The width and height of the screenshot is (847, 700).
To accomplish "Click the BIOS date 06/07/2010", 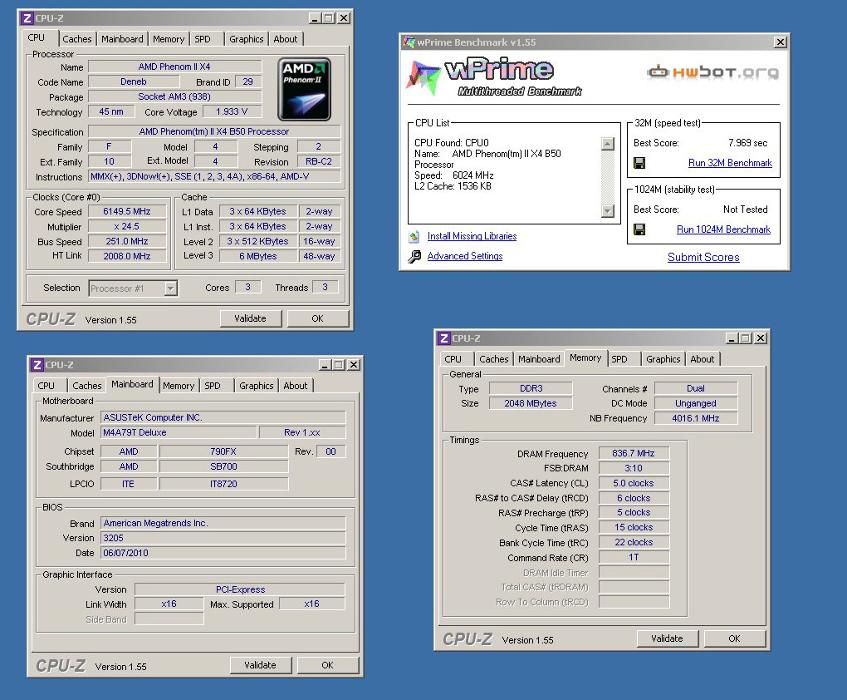I will (223, 553).
